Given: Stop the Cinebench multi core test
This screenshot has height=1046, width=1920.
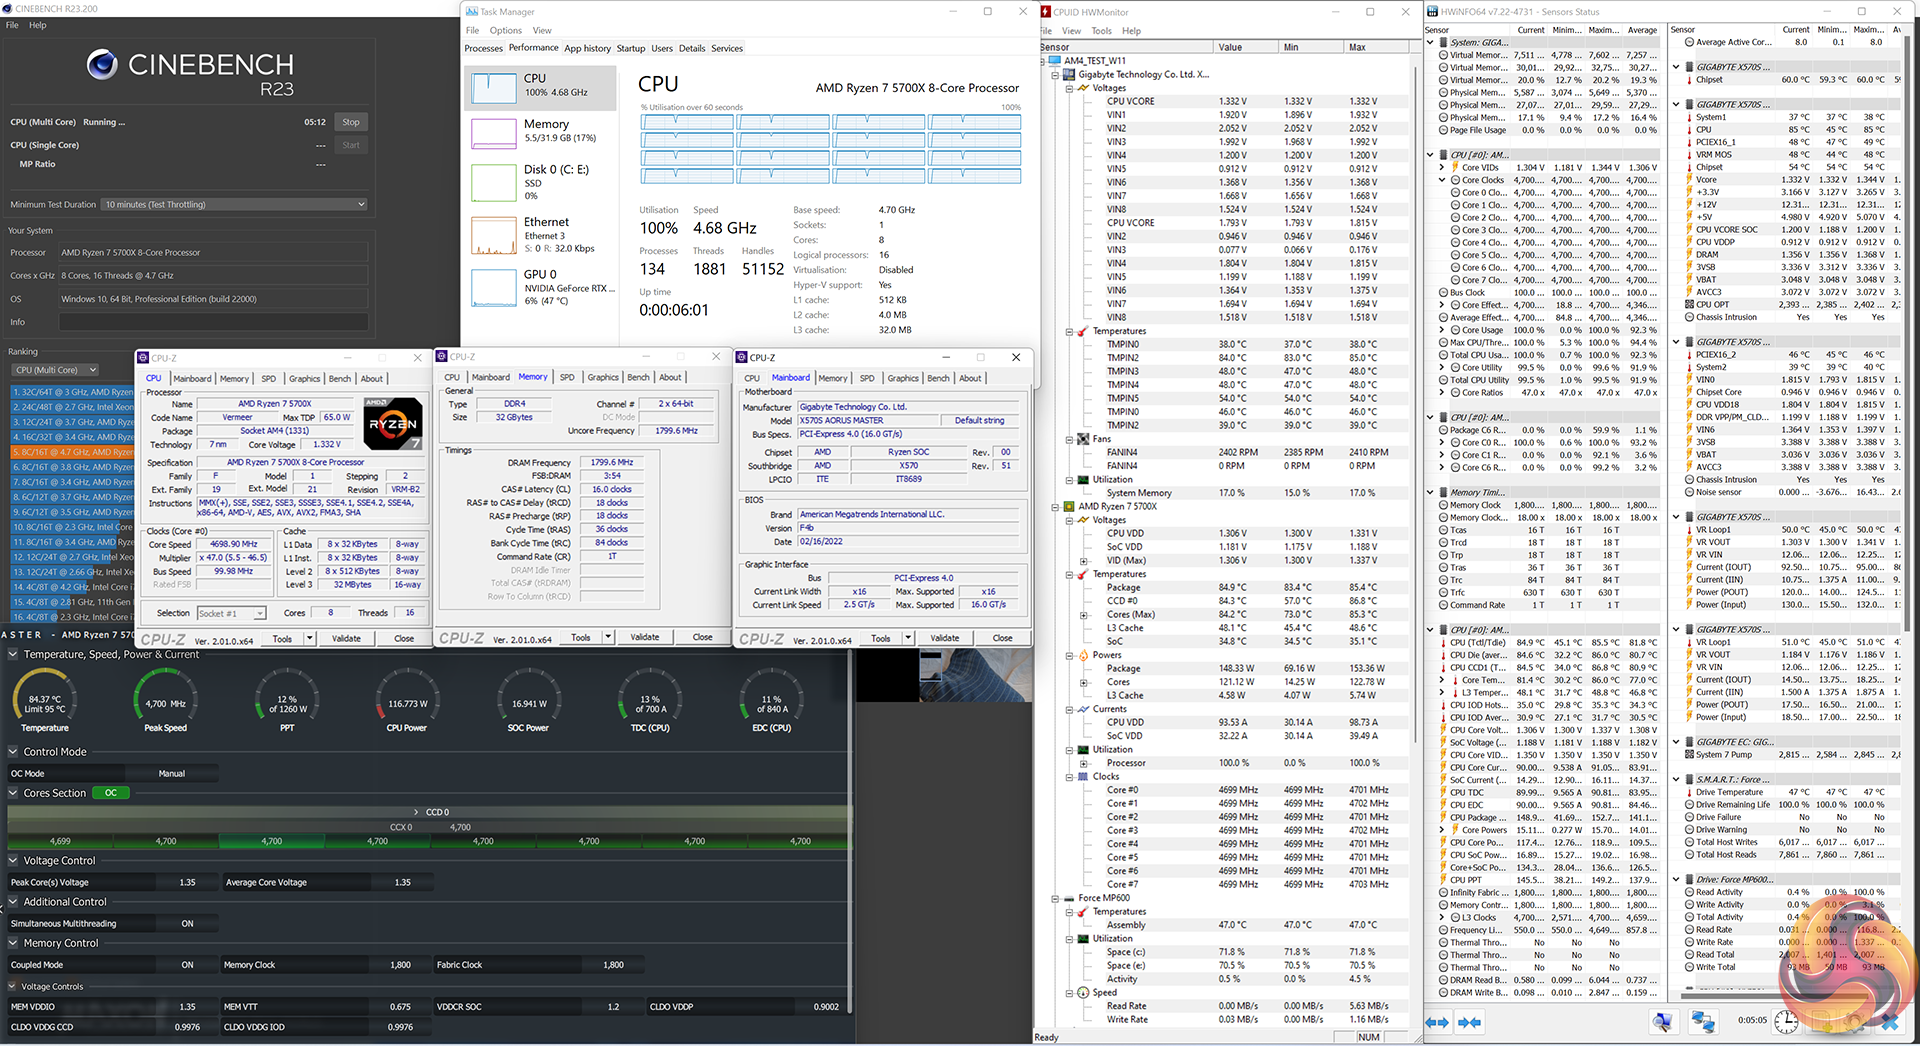Looking at the screenshot, I should coord(351,122).
